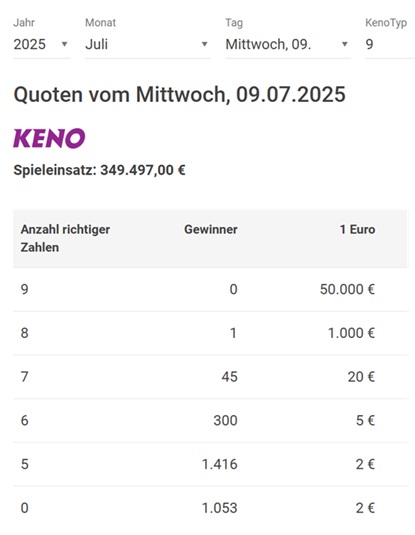Open the Tag dropdown arrow

[x=345, y=44]
